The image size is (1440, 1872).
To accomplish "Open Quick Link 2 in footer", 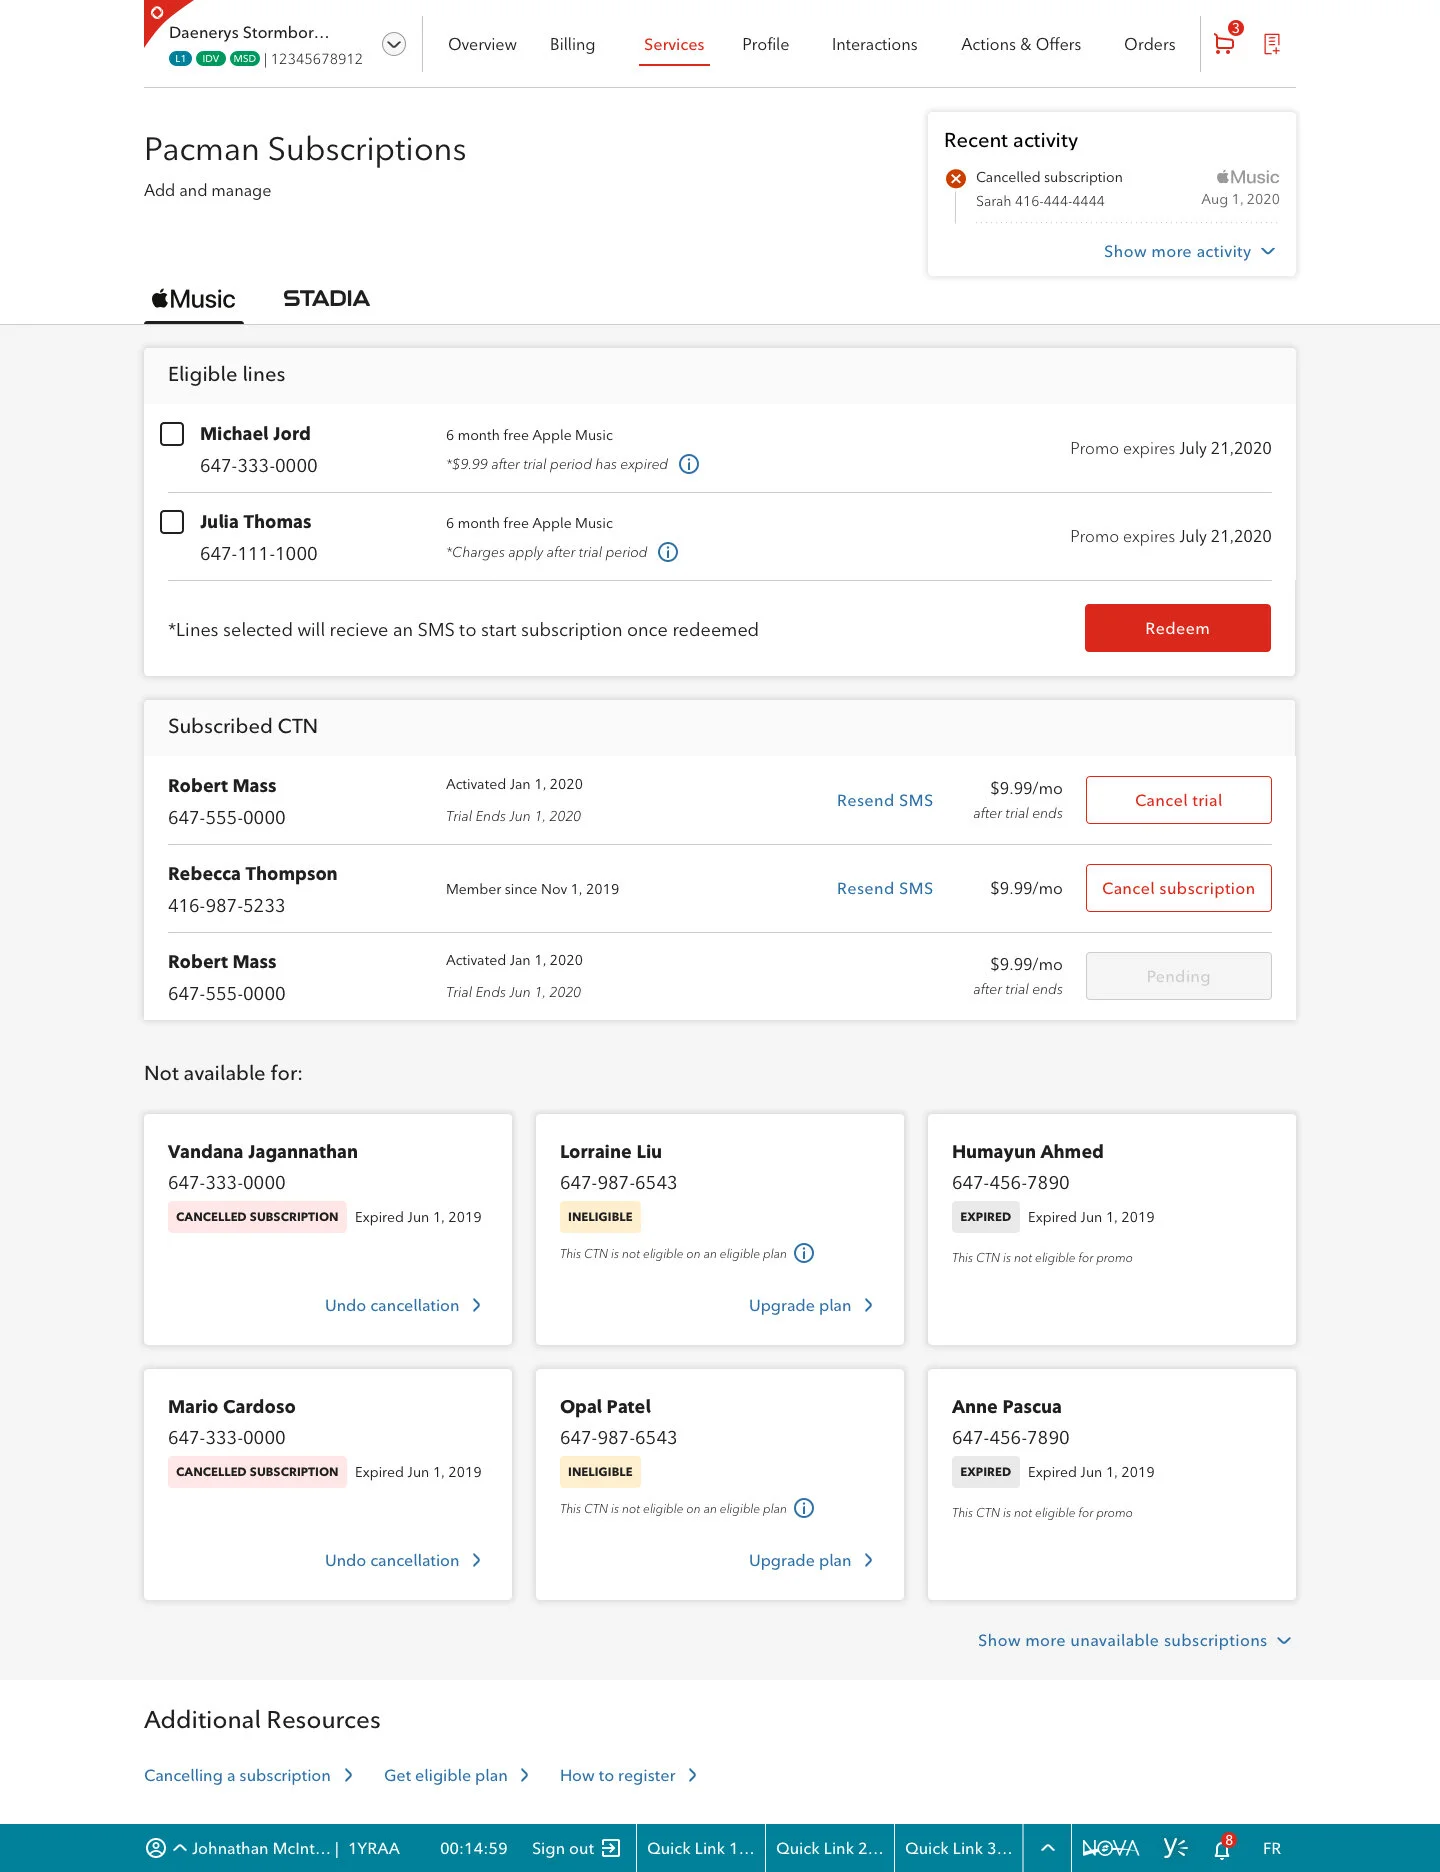I will coord(829,1848).
